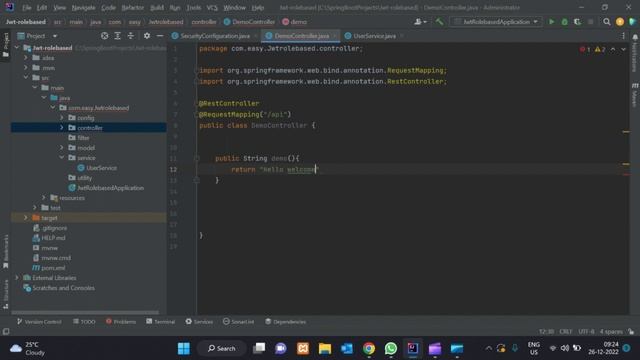Open the Windows Start menu
The width and height of the screenshot is (640, 360).
click(184, 349)
